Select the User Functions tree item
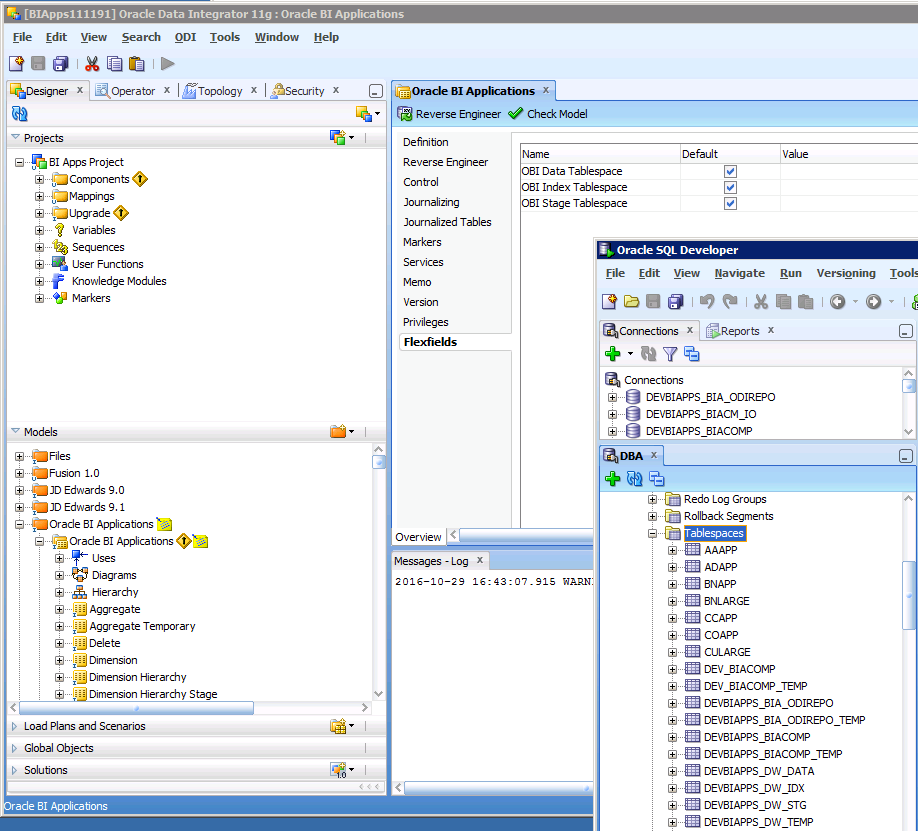918x831 pixels. pos(108,264)
